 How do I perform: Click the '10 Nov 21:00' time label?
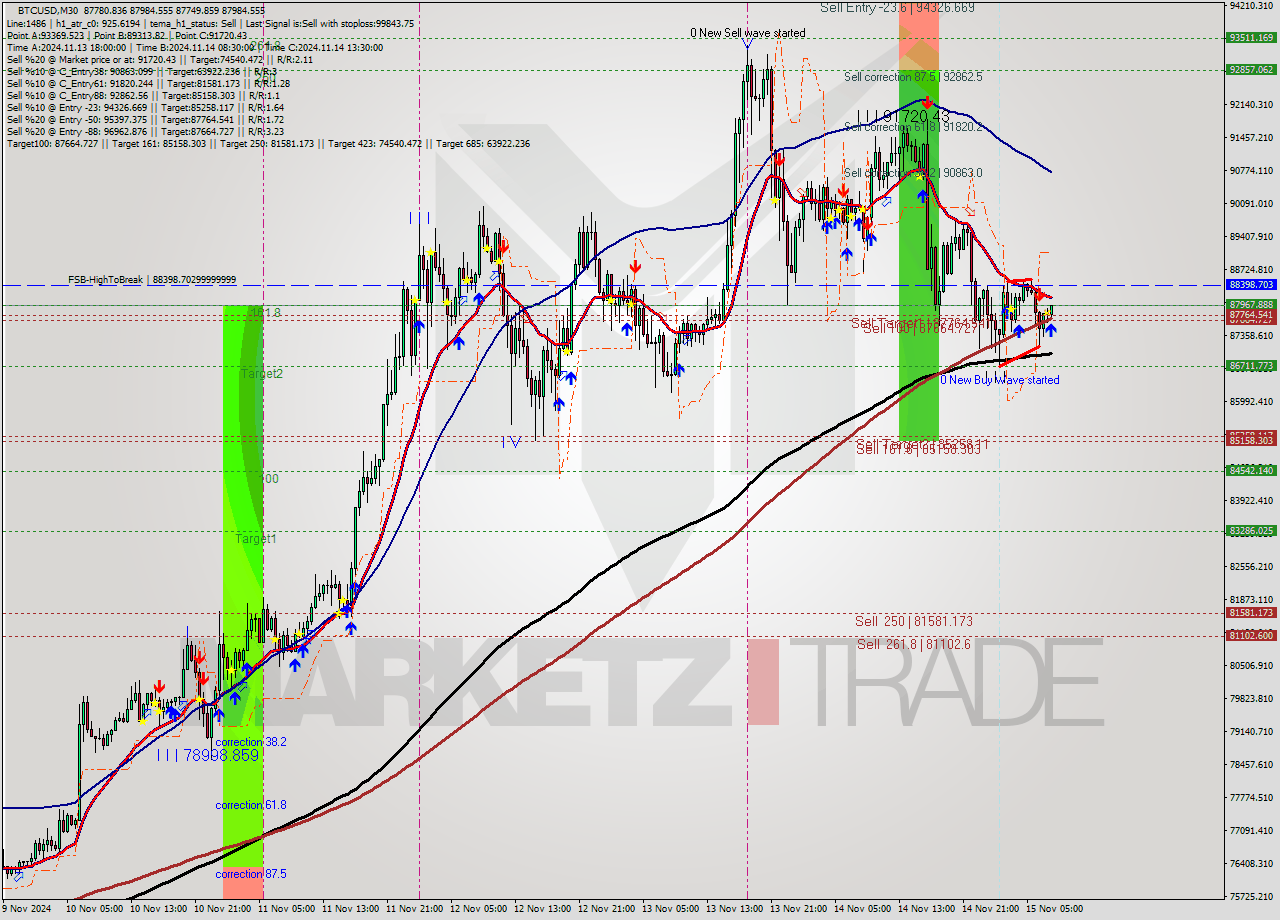point(224,909)
